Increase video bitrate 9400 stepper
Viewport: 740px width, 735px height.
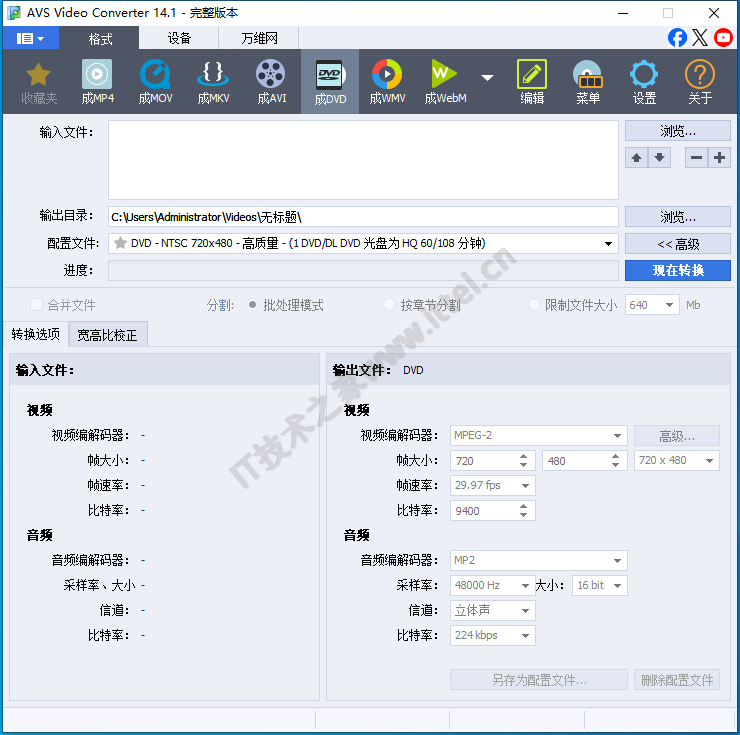coord(523,506)
